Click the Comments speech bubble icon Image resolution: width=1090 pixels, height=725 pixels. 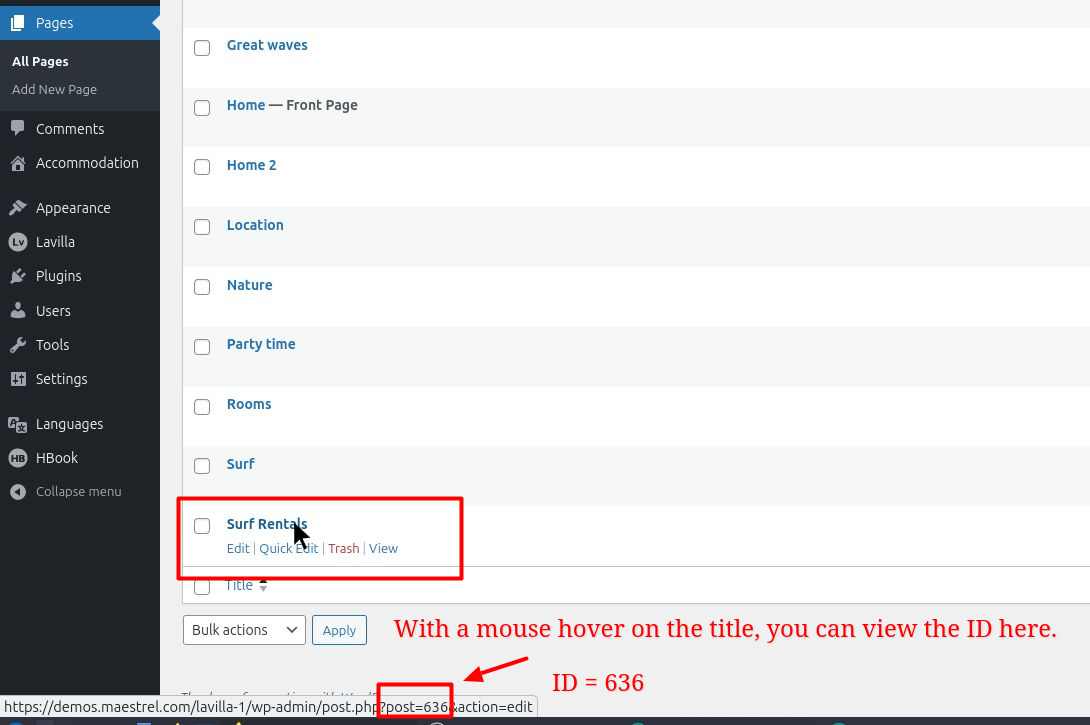click(x=18, y=128)
